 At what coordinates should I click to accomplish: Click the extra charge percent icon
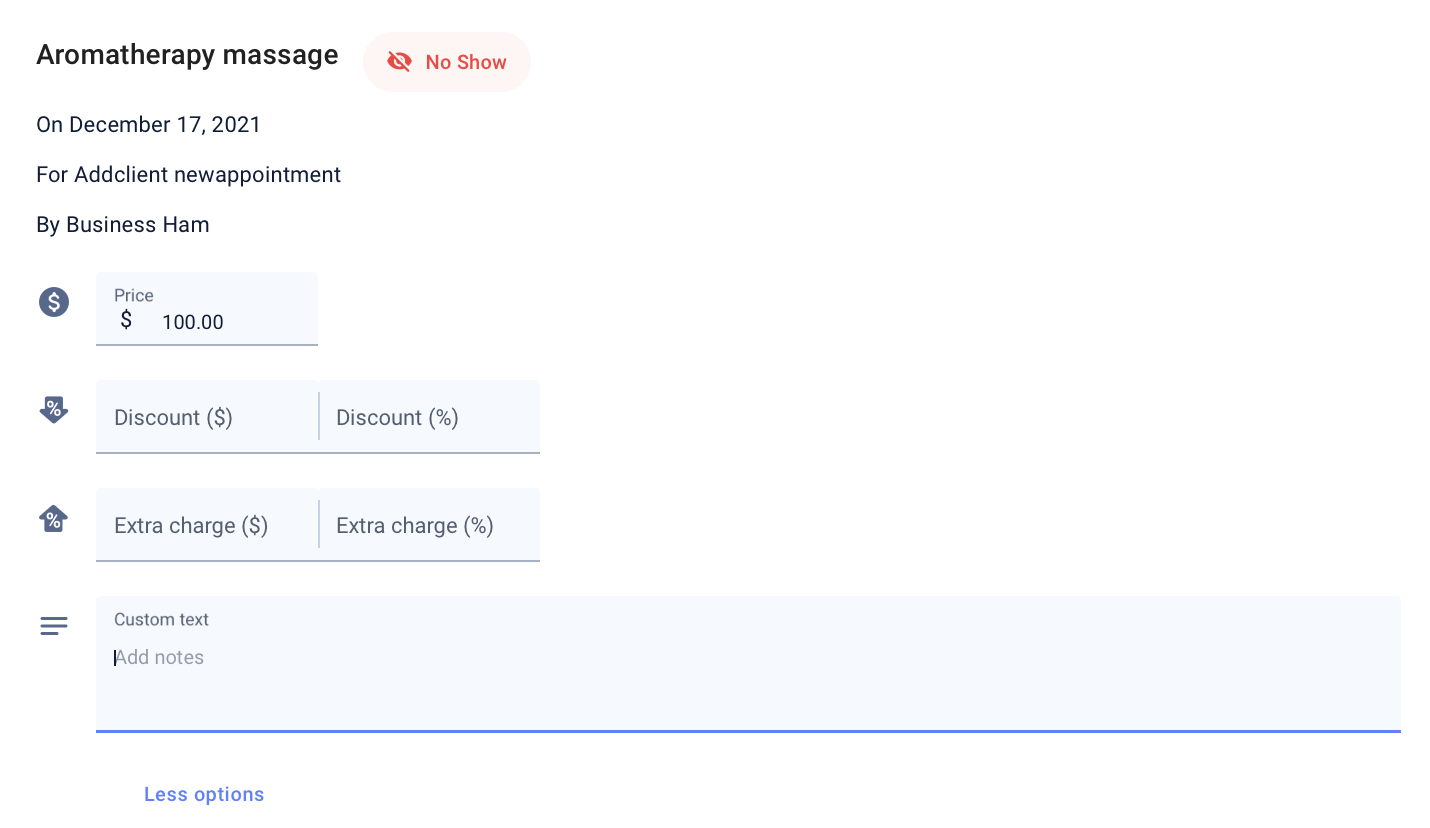click(54, 518)
